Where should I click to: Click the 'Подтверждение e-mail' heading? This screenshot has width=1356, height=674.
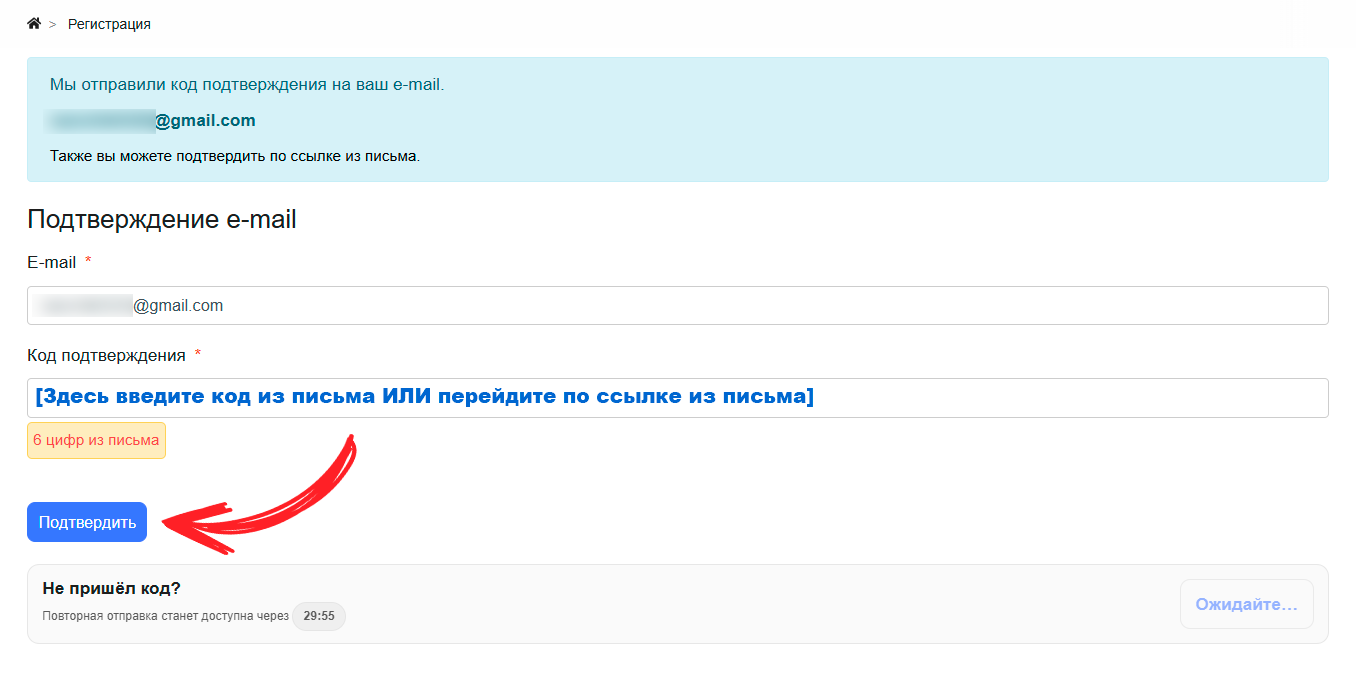(x=161, y=220)
